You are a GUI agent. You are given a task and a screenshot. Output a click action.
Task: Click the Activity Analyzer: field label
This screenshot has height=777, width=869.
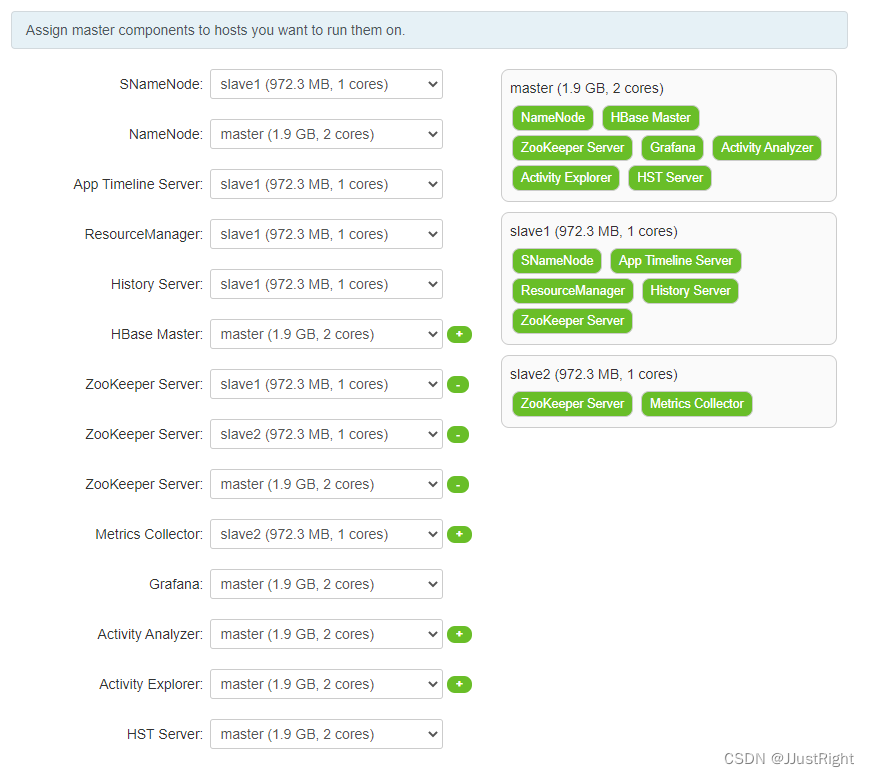click(150, 634)
